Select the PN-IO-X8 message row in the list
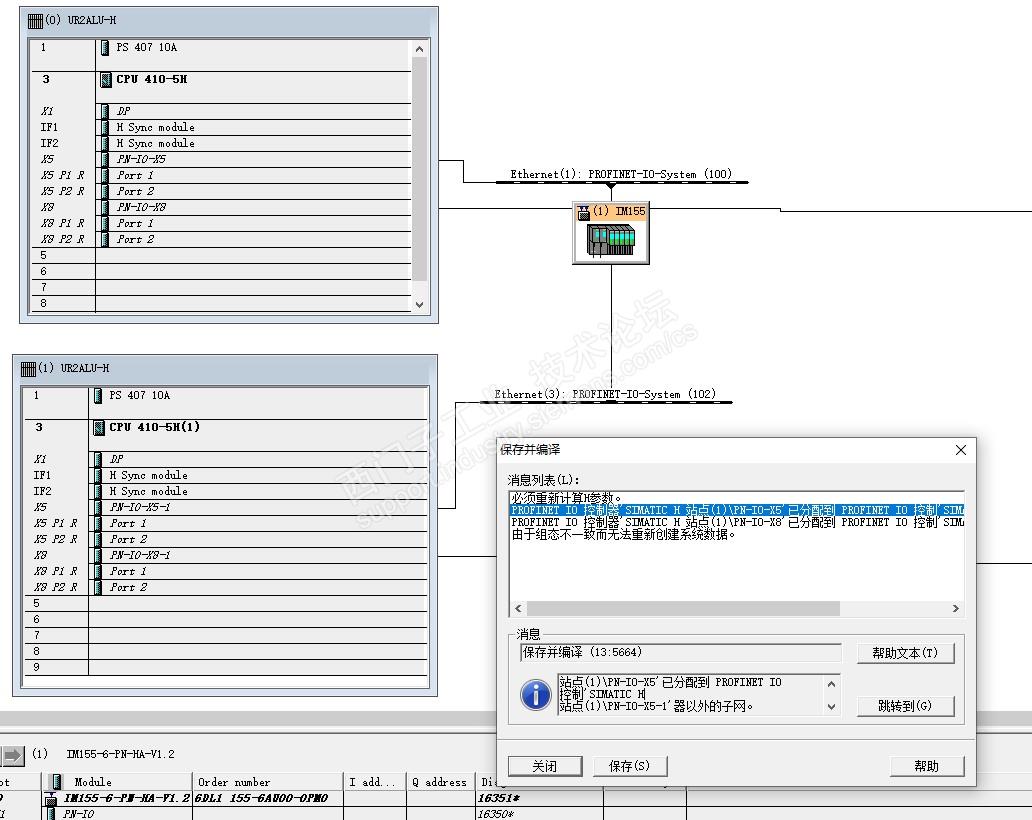The width and height of the screenshot is (1032, 820). pyautogui.click(x=737, y=522)
